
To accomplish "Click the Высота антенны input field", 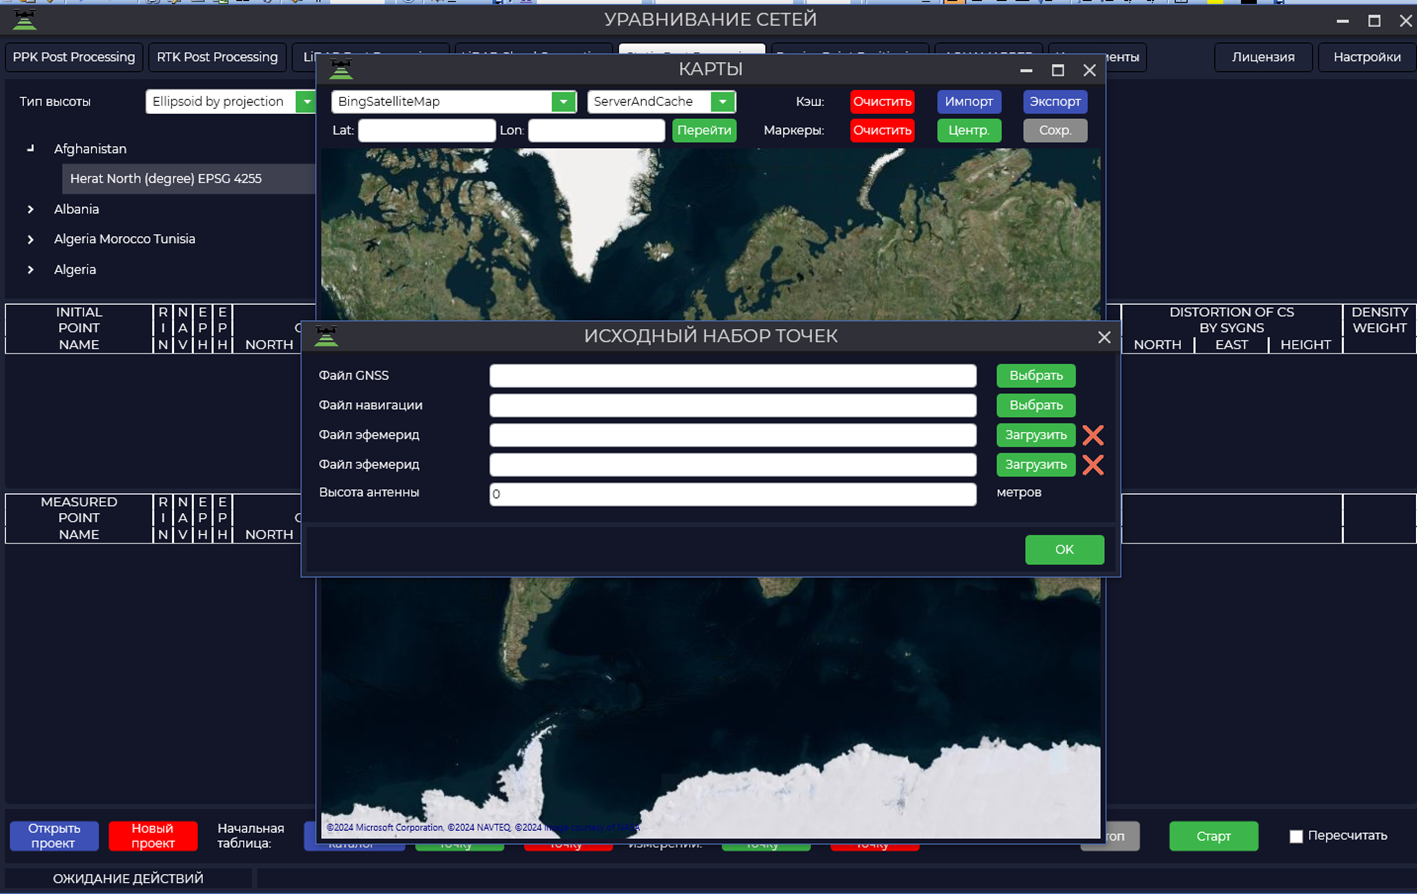I will [733, 494].
